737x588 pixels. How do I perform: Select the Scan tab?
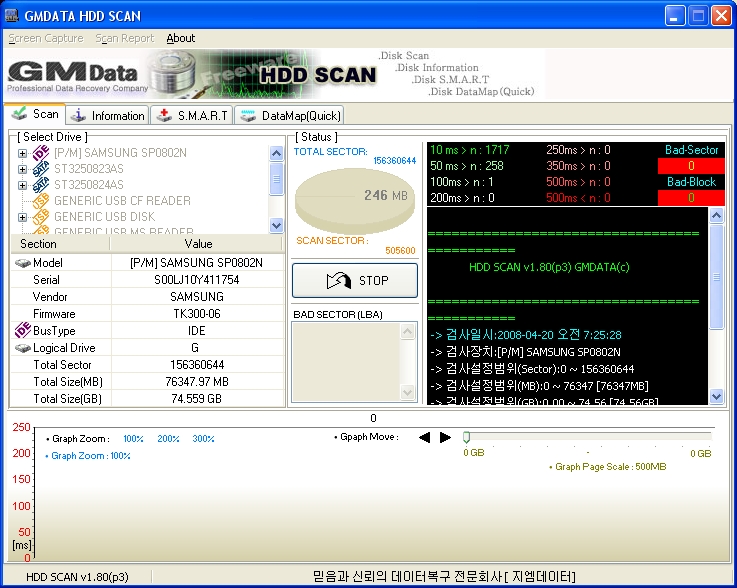(x=35, y=114)
